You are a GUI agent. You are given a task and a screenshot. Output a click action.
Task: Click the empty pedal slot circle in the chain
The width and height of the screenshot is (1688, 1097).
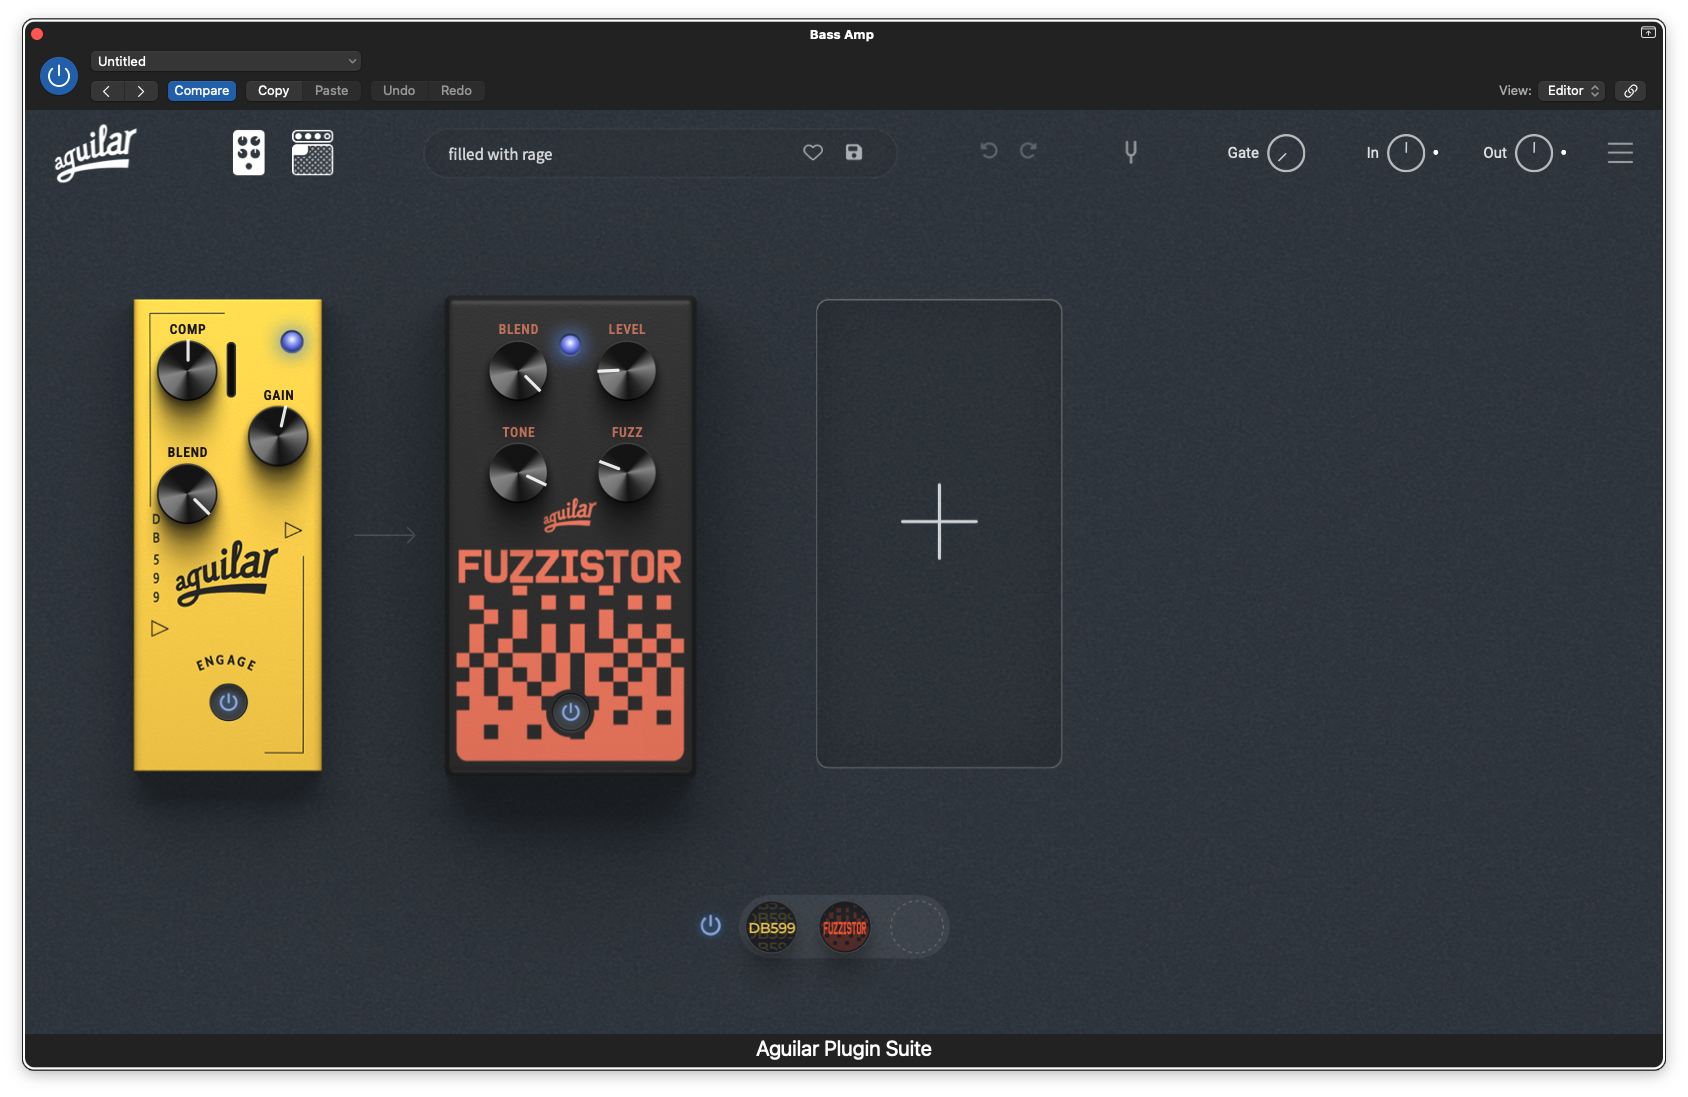(x=917, y=928)
